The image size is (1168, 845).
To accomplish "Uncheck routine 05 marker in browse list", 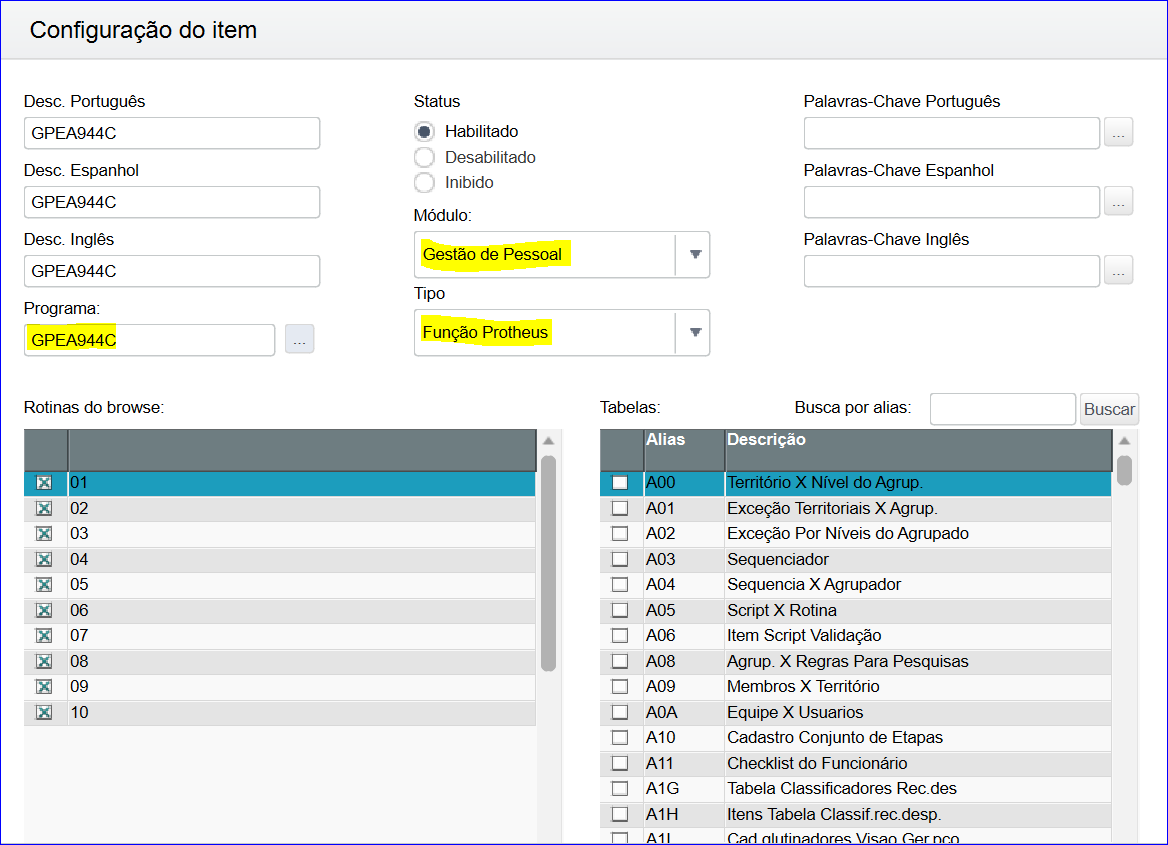I will coord(44,585).
